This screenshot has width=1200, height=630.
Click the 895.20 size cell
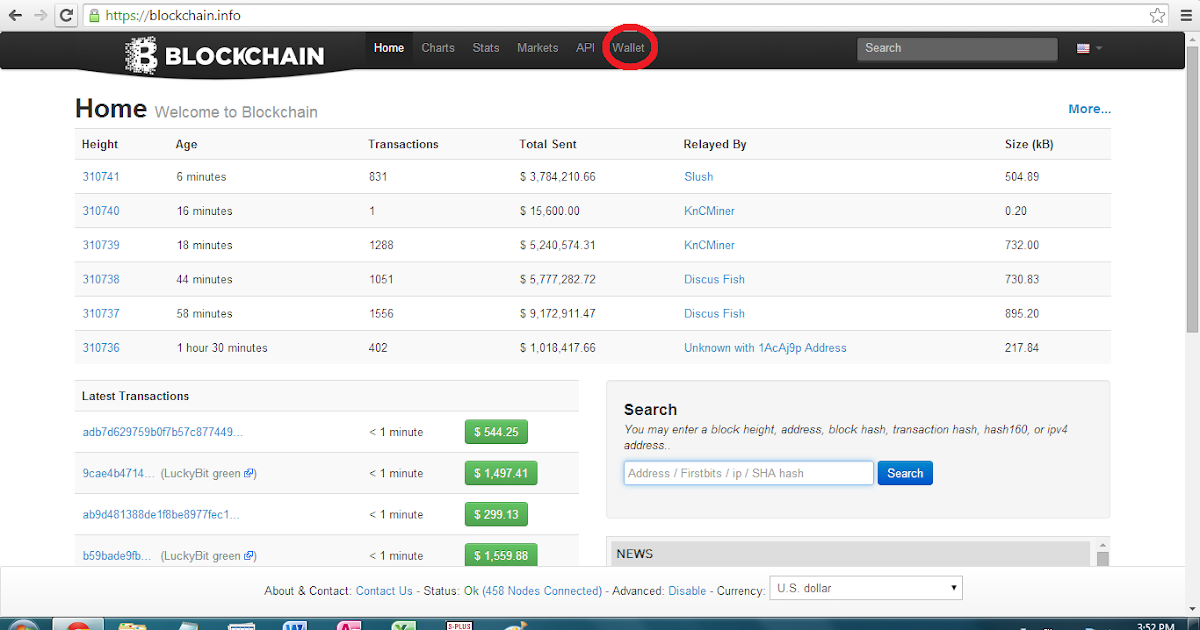(1022, 313)
